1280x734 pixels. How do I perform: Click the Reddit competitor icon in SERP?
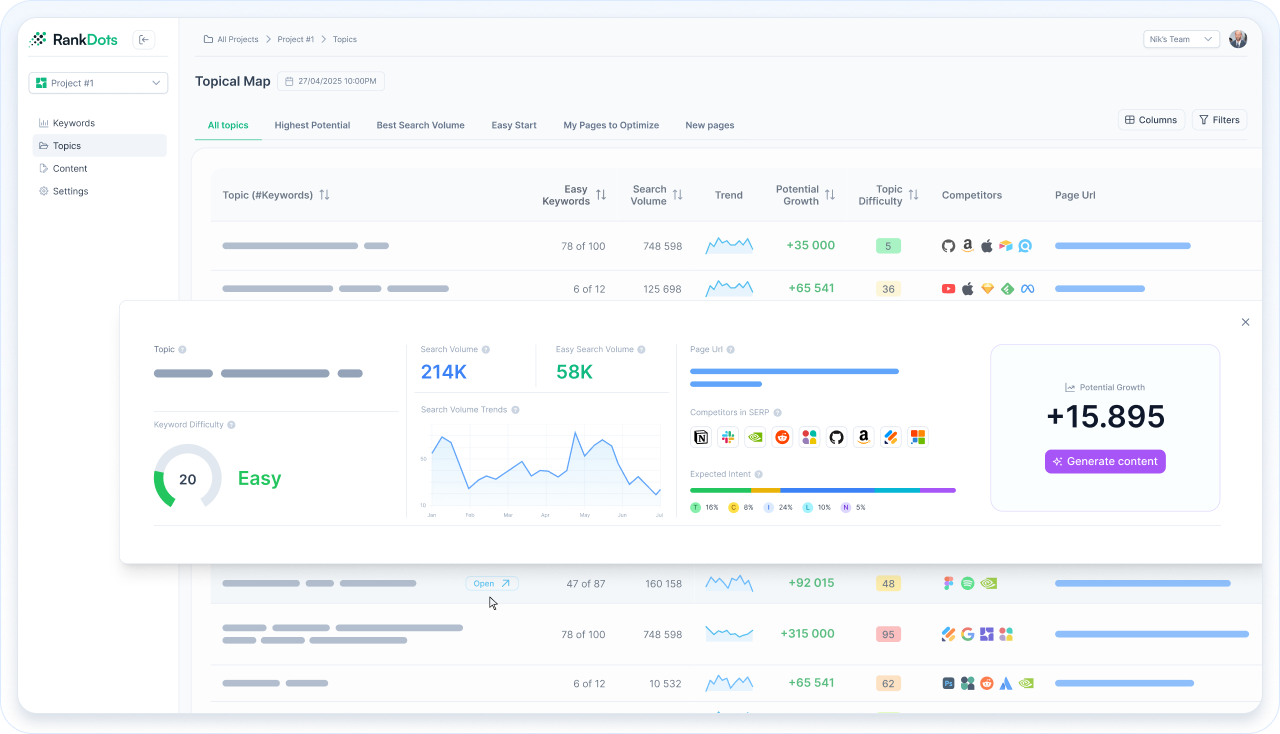[x=782, y=437]
